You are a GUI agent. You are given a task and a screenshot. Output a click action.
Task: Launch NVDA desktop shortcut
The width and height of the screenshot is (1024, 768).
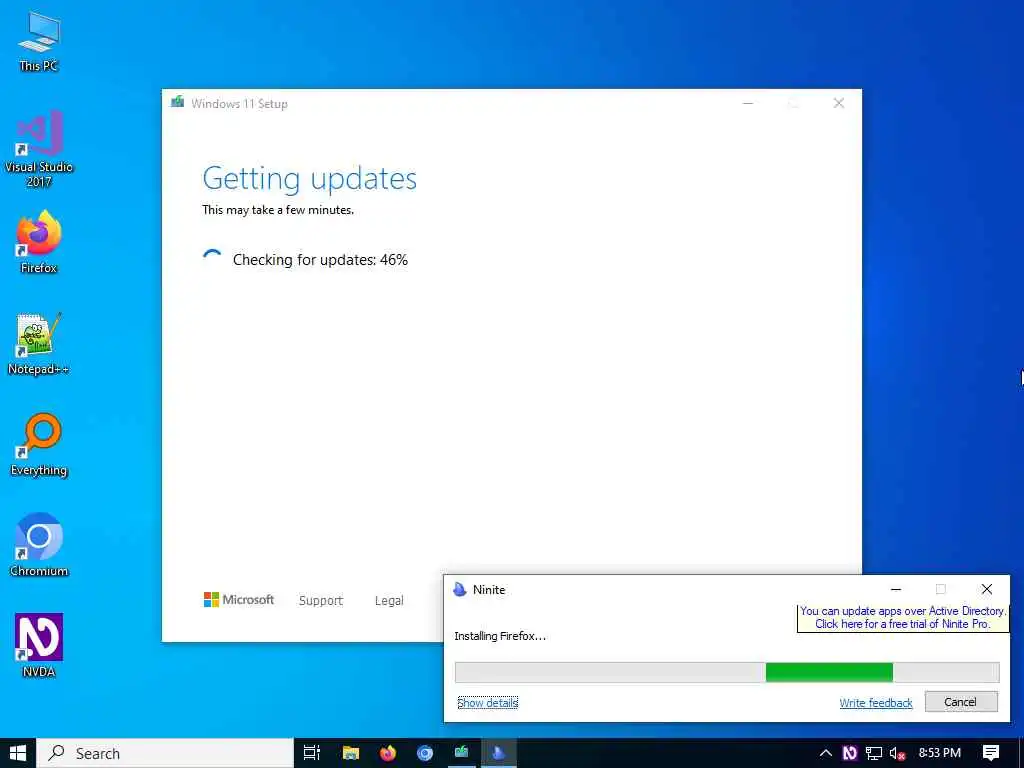coord(39,646)
